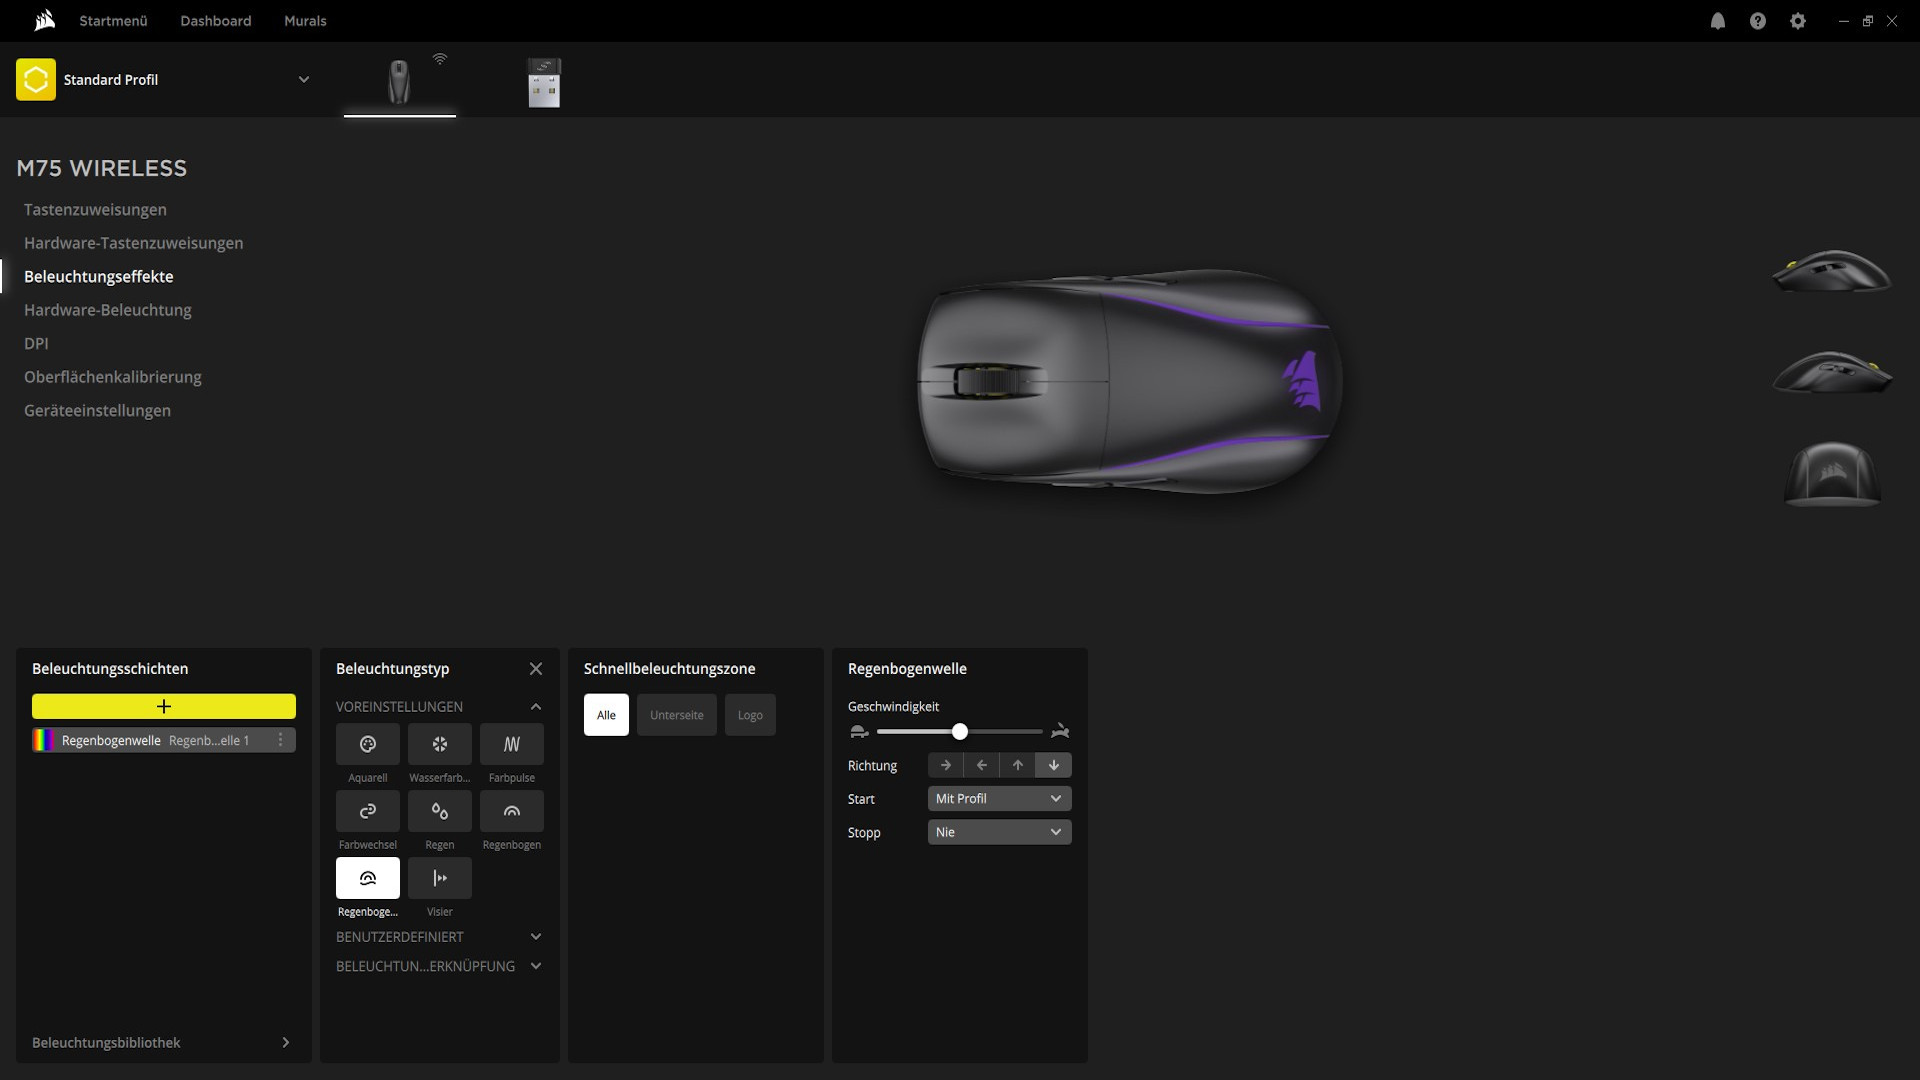The image size is (1920, 1080).
Task: Select the Alle lighting zone
Action: coord(606,715)
